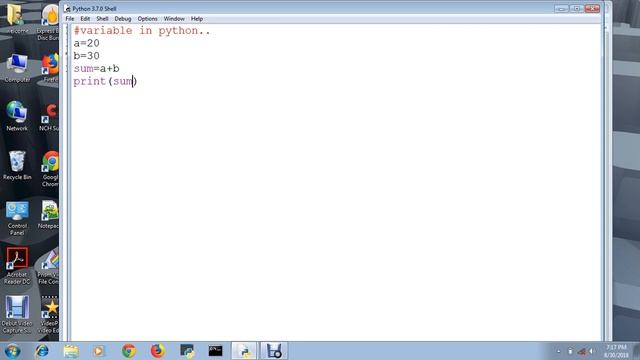Launch Internet Explorer from taskbar
The image size is (640, 360).
click(42, 351)
